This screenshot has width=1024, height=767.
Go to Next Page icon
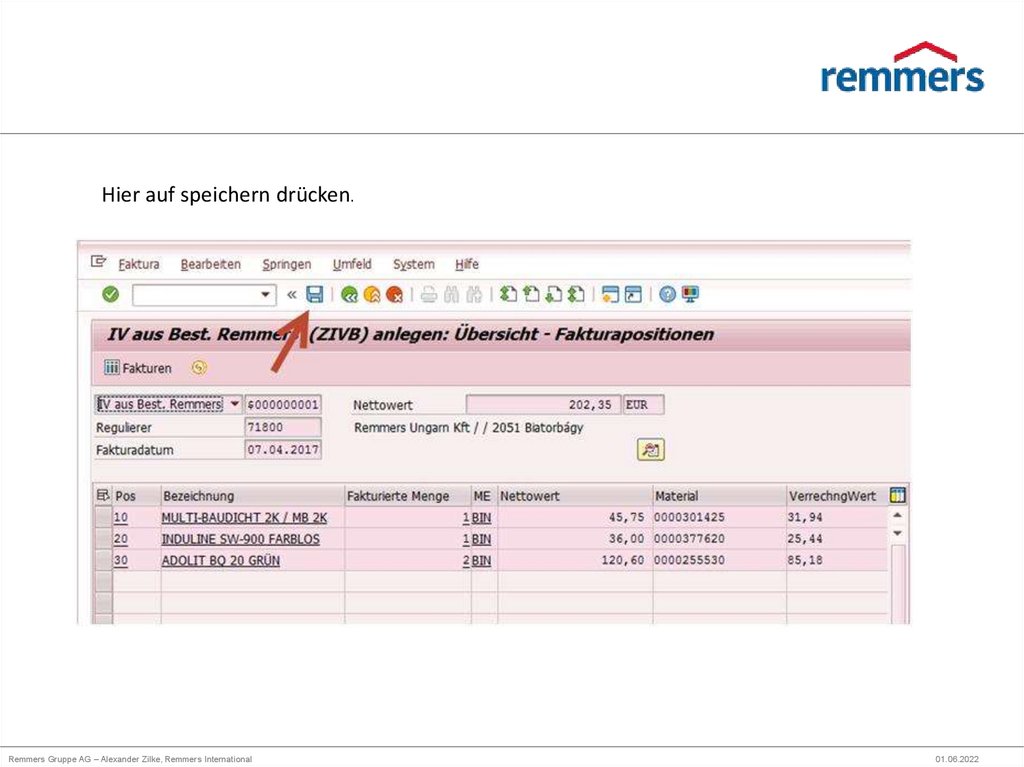tap(553, 295)
